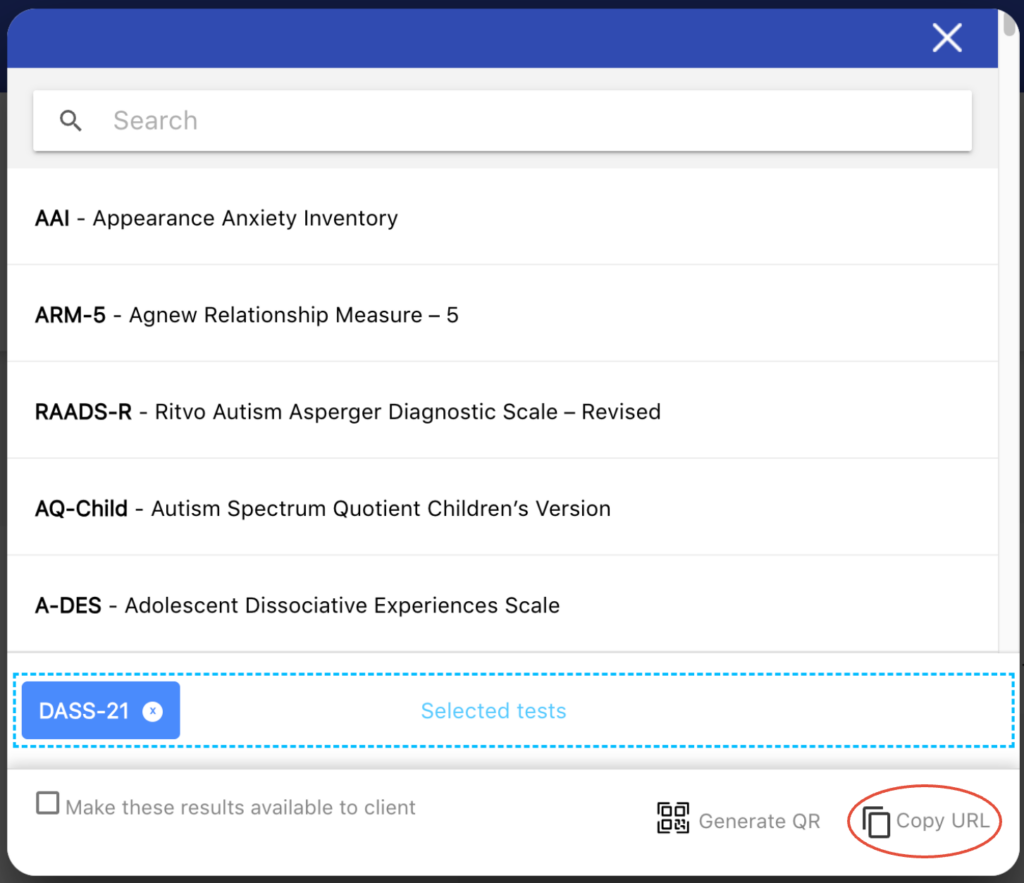
Task: Focus the Search input field
Action: [x=502, y=121]
